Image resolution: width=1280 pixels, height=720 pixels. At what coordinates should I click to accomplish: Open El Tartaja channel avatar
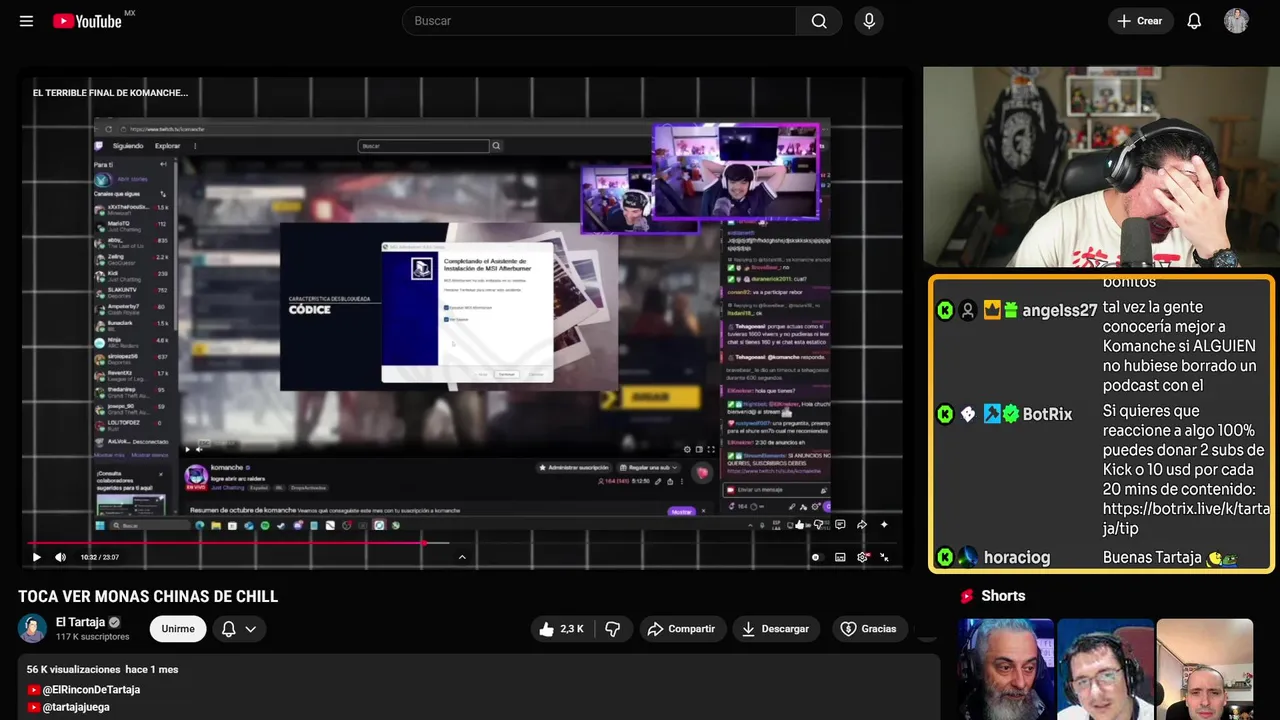(x=32, y=628)
